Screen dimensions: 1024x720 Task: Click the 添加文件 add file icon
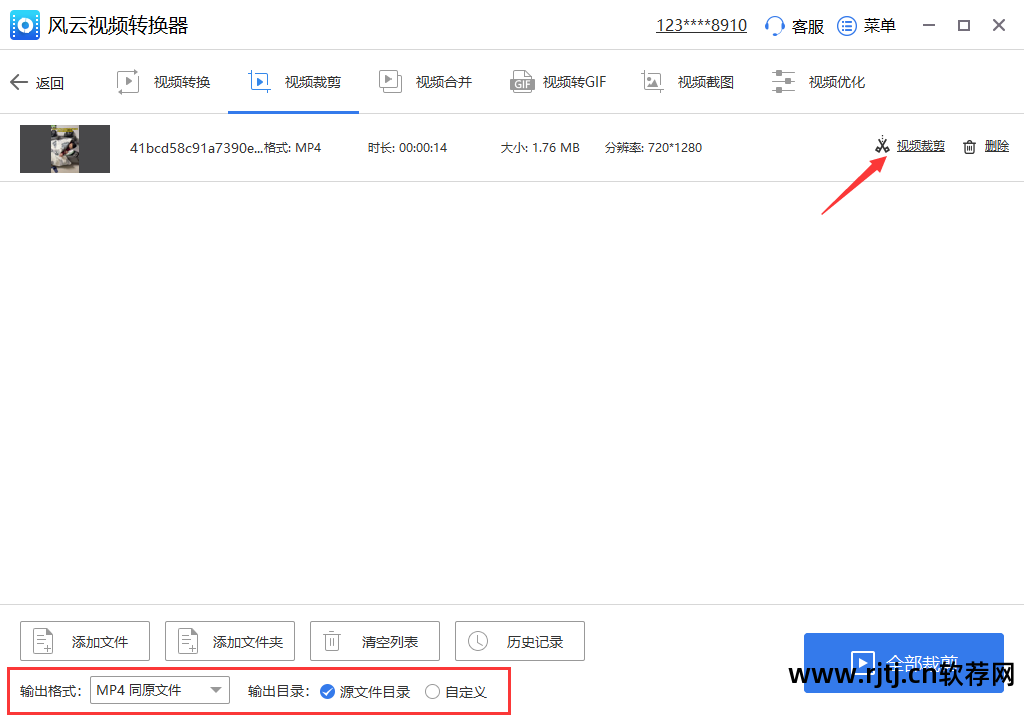pyautogui.click(x=42, y=640)
